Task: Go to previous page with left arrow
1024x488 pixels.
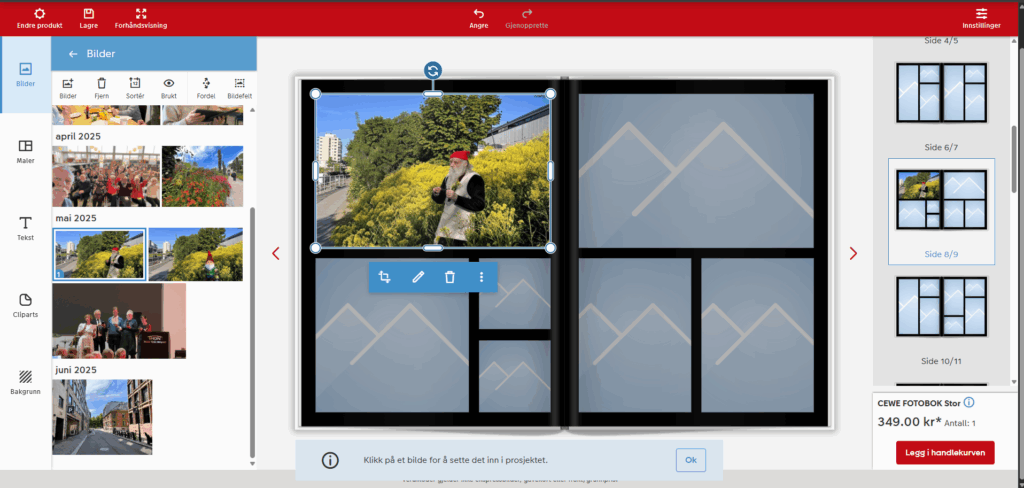Action: pyautogui.click(x=276, y=254)
